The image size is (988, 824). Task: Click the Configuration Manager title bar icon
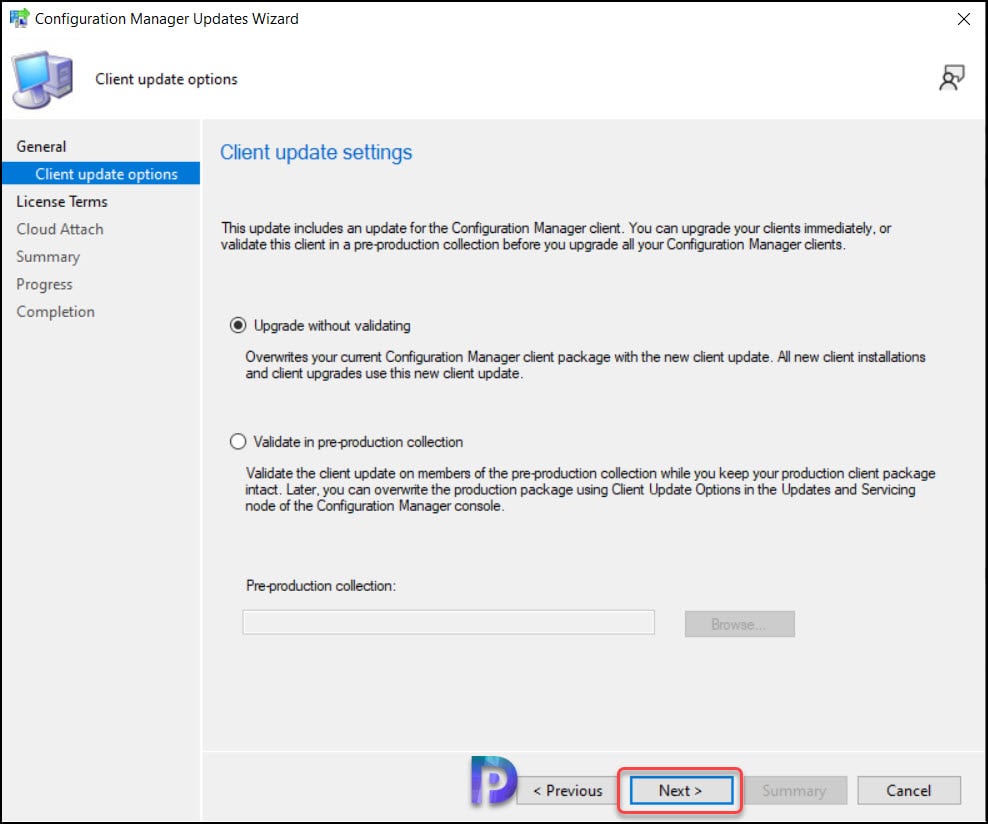tap(20, 18)
